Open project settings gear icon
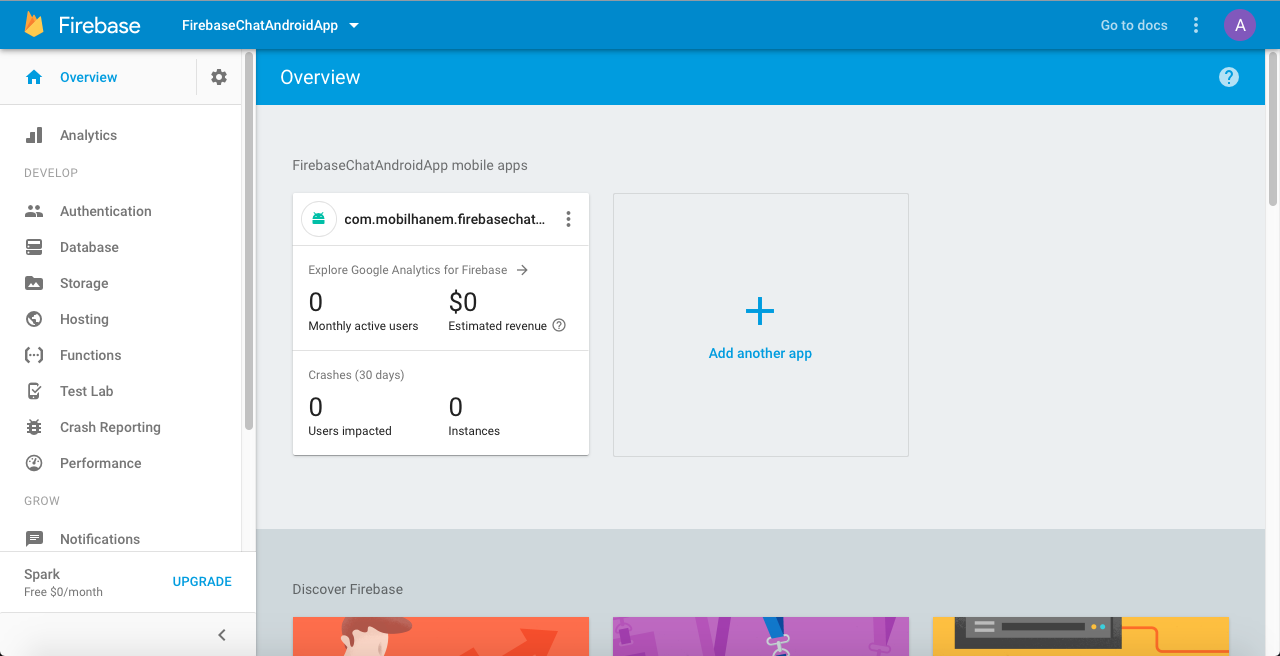 tap(219, 77)
